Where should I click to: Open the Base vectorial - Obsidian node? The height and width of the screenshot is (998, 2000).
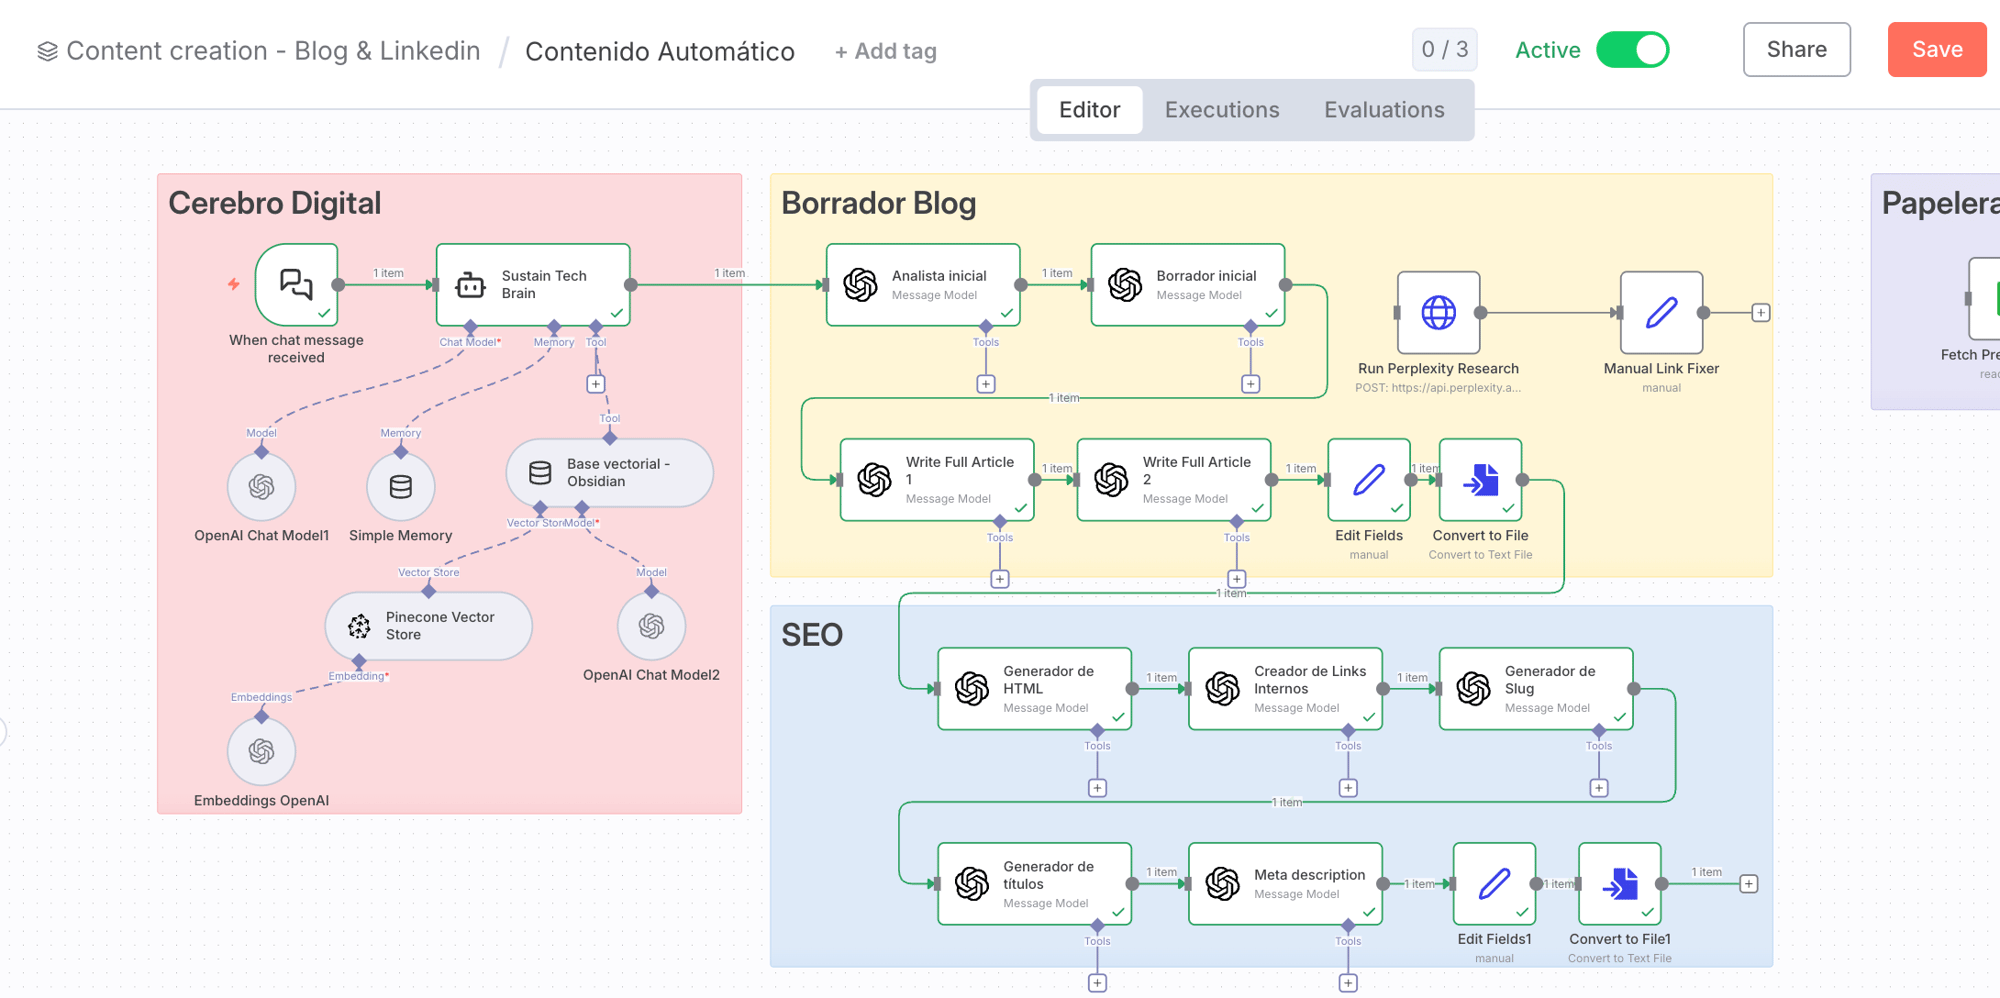pyautogui.click(x=609, y=473)
